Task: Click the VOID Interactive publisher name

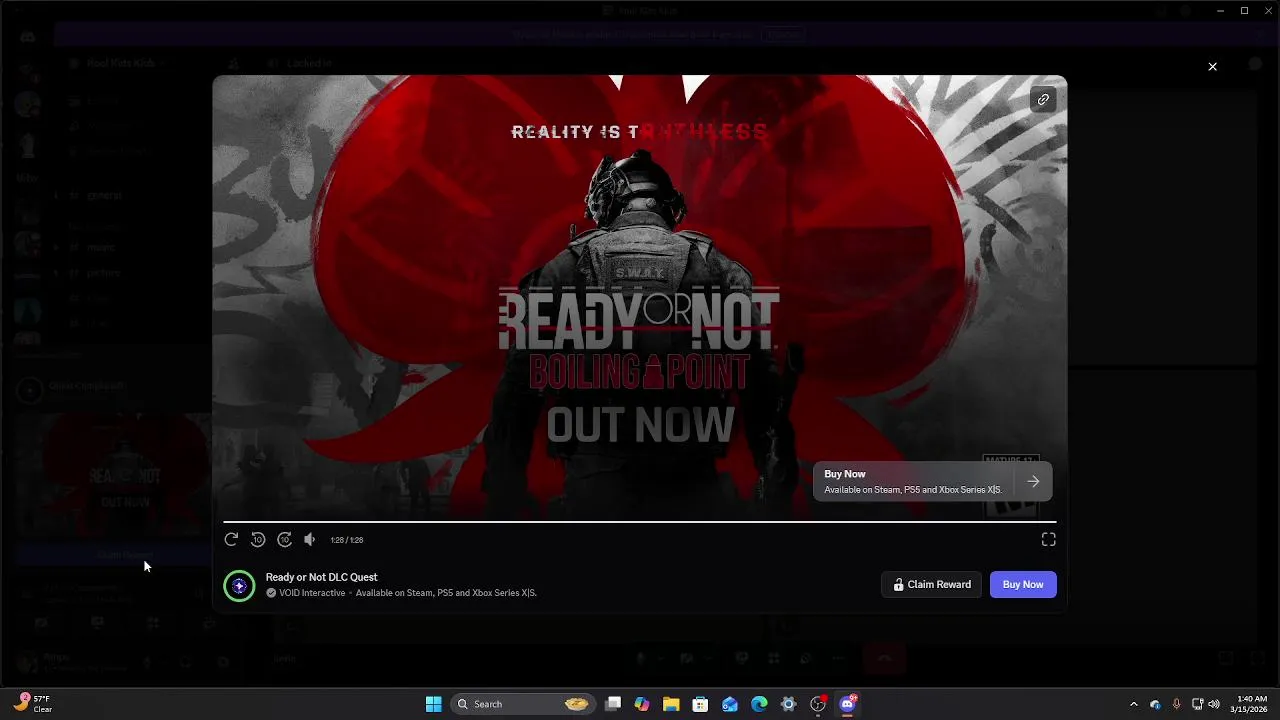Action: 312,593
